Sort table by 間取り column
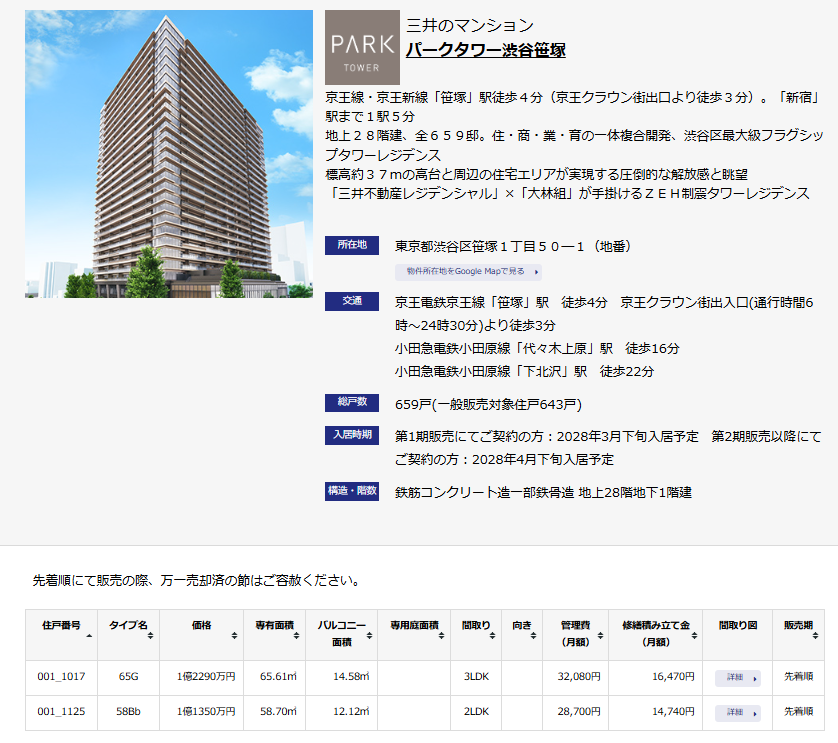The image size is (838, 743). (x=476, y=634)
